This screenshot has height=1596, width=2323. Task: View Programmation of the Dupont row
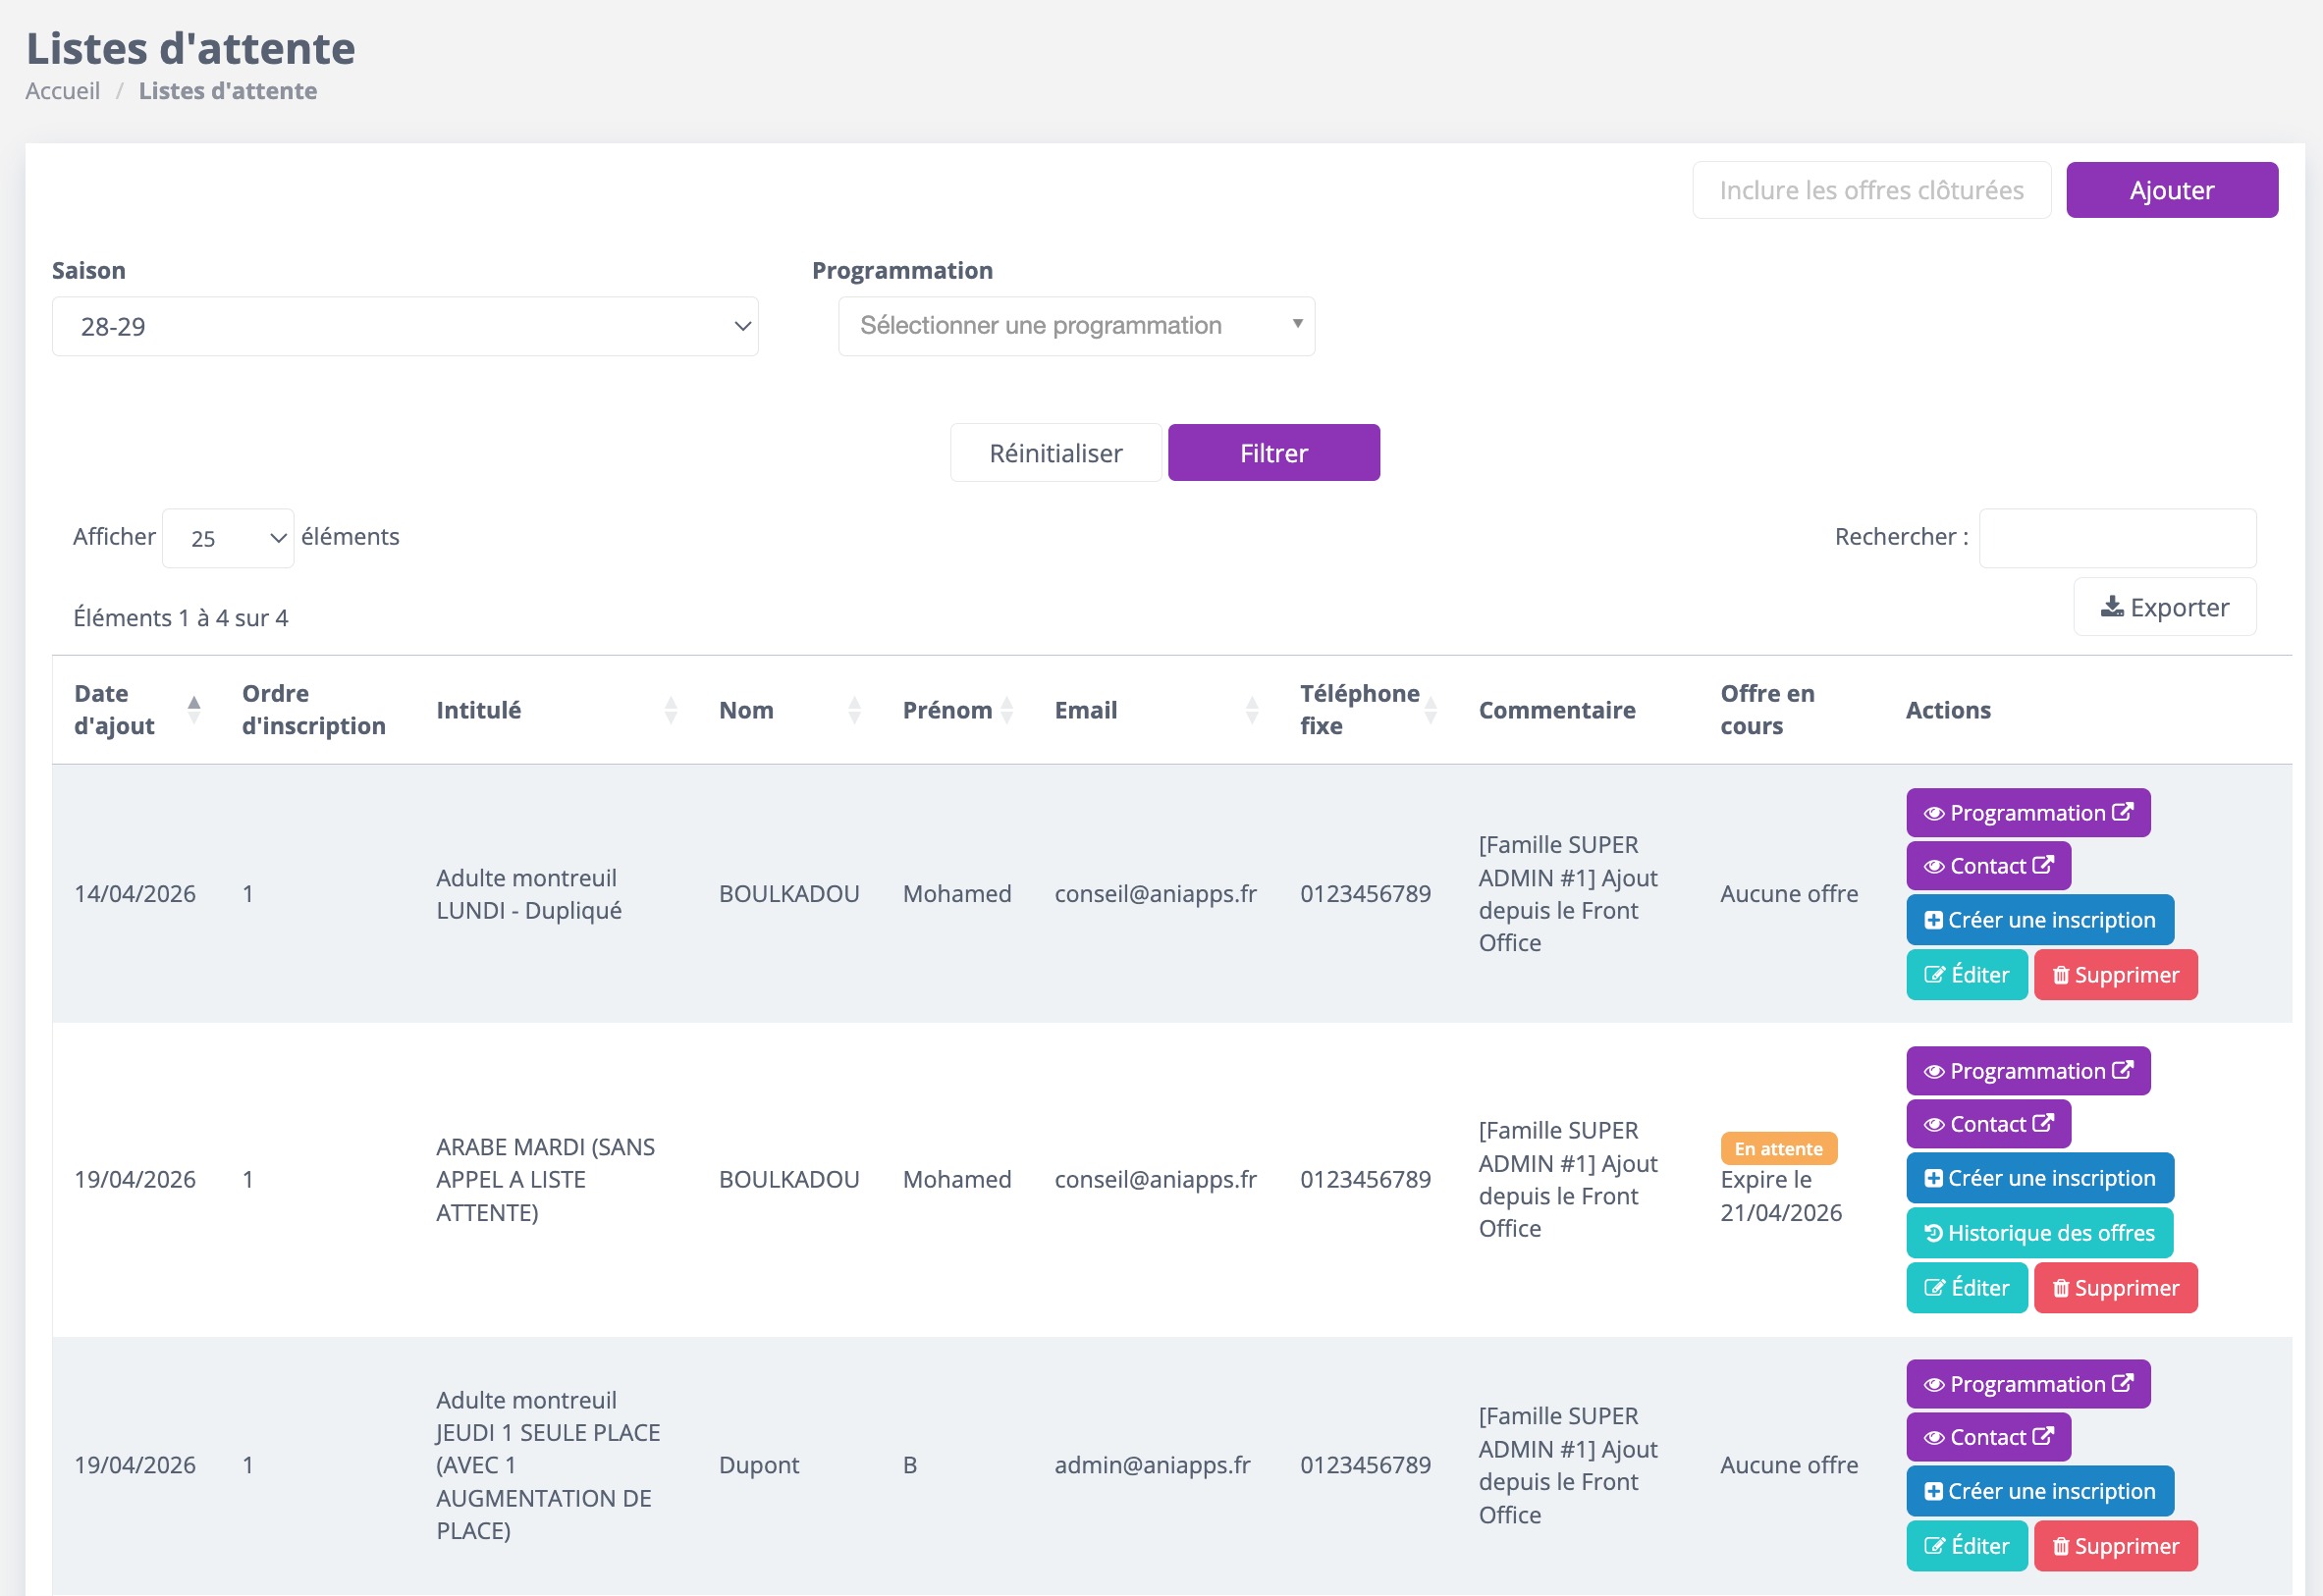(2027, 1384)
